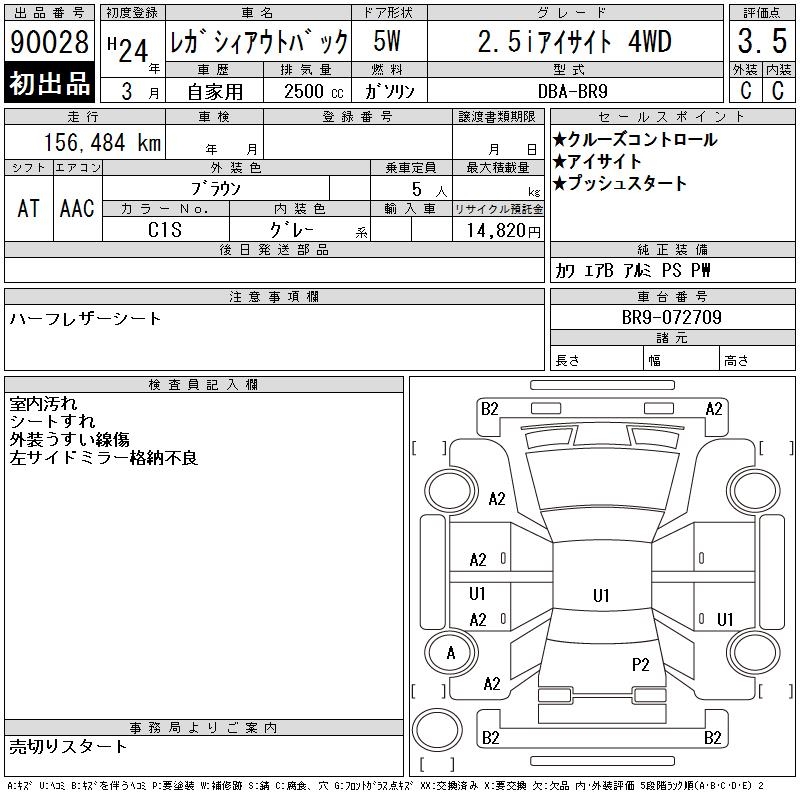Click the AAC air conditioner value
This screenshot has width=800, height=800.
pos(77,208)
